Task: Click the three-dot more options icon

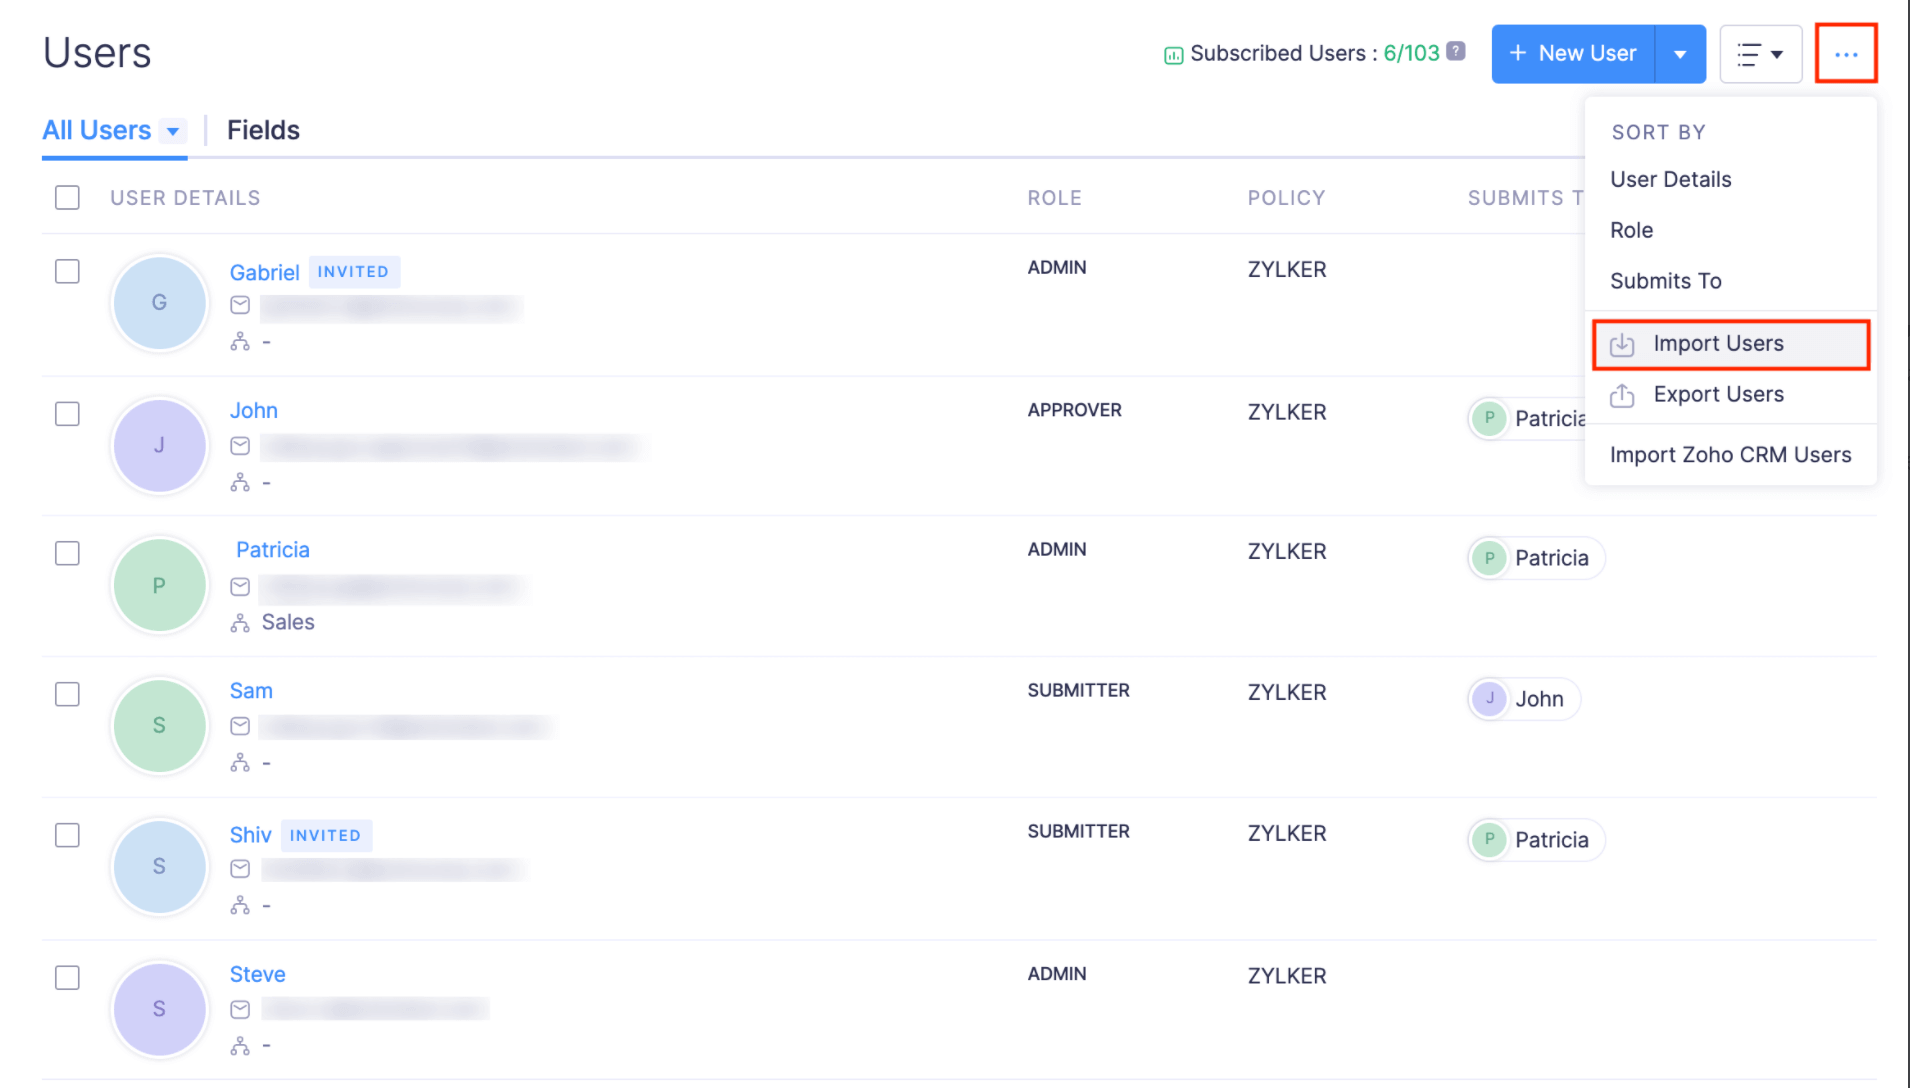Action: (x=1846, y=54)
